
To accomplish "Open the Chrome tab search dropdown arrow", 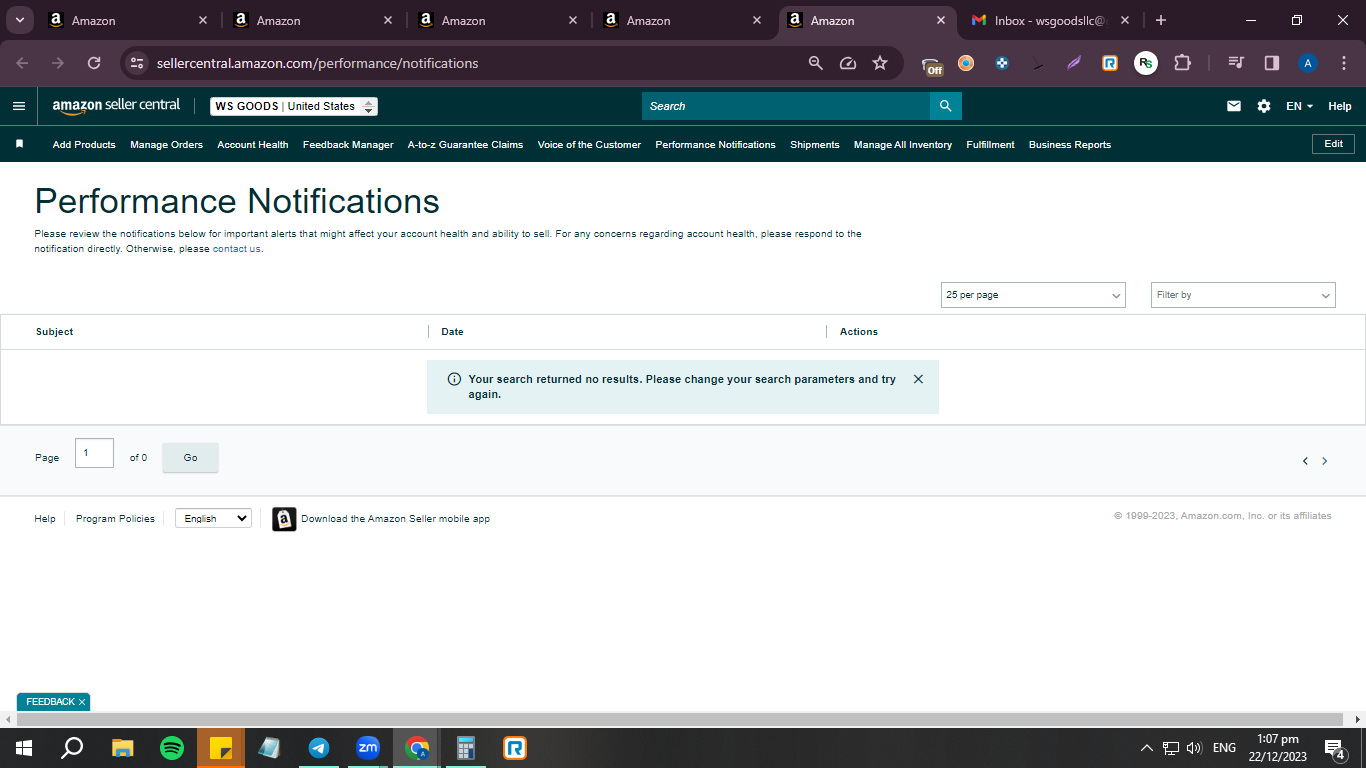I will tap(19, 20).
